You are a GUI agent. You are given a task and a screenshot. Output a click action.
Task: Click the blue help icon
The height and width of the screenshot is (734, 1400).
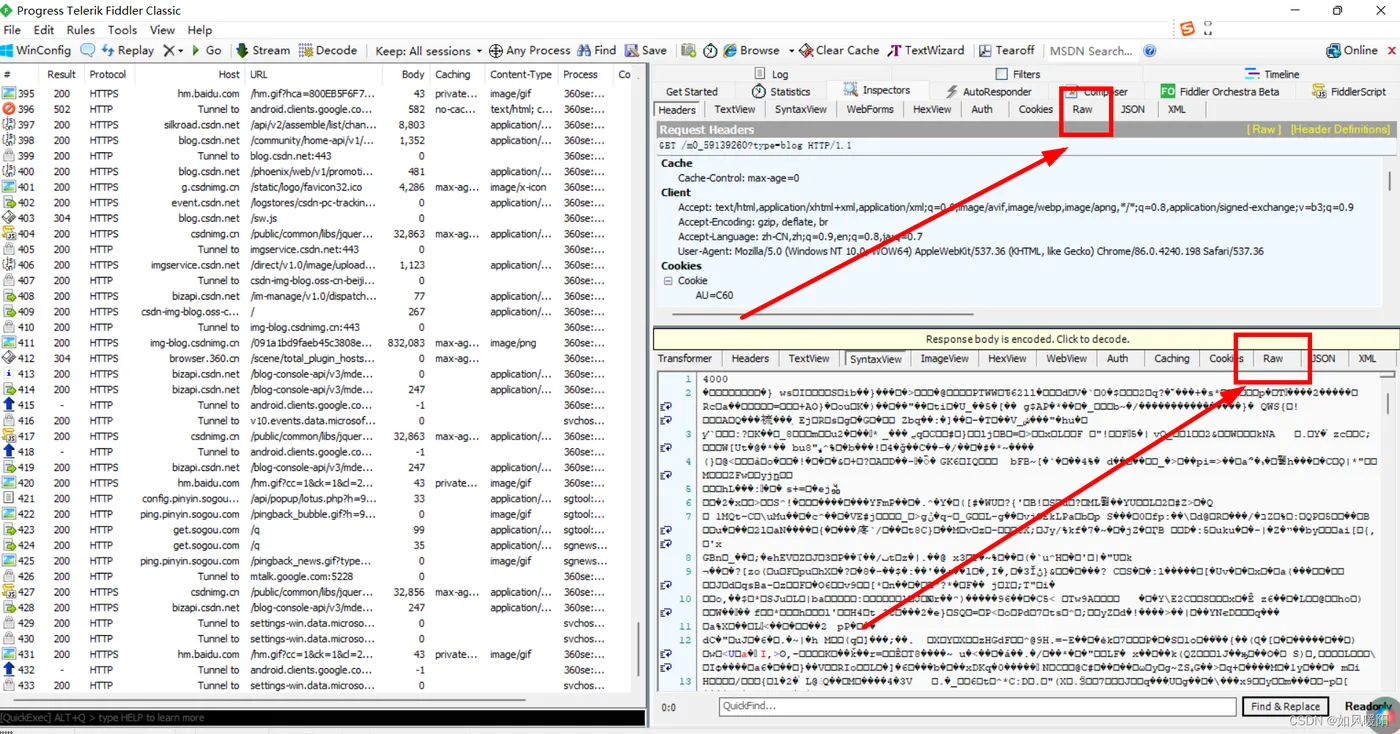click(x=1150, y=50)
